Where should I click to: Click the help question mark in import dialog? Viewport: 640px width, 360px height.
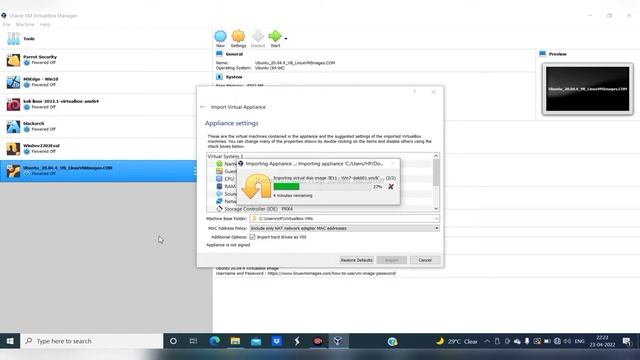tap(415, 92)
